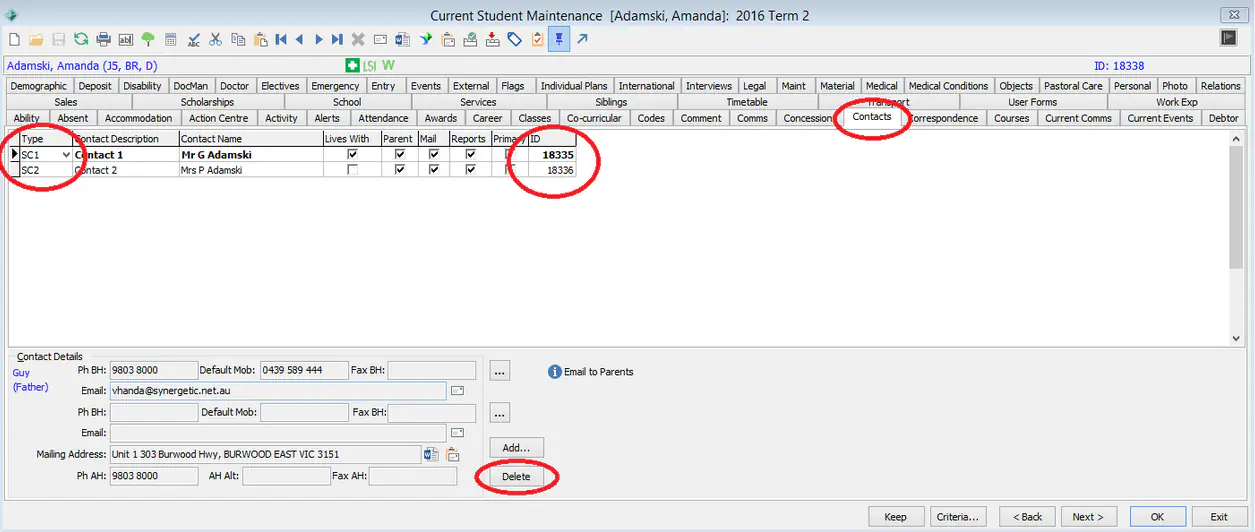The image size is (1255, 532).
Task: Click the green medical cross icon
Action: pyautogui.click(x=352, y=65)
